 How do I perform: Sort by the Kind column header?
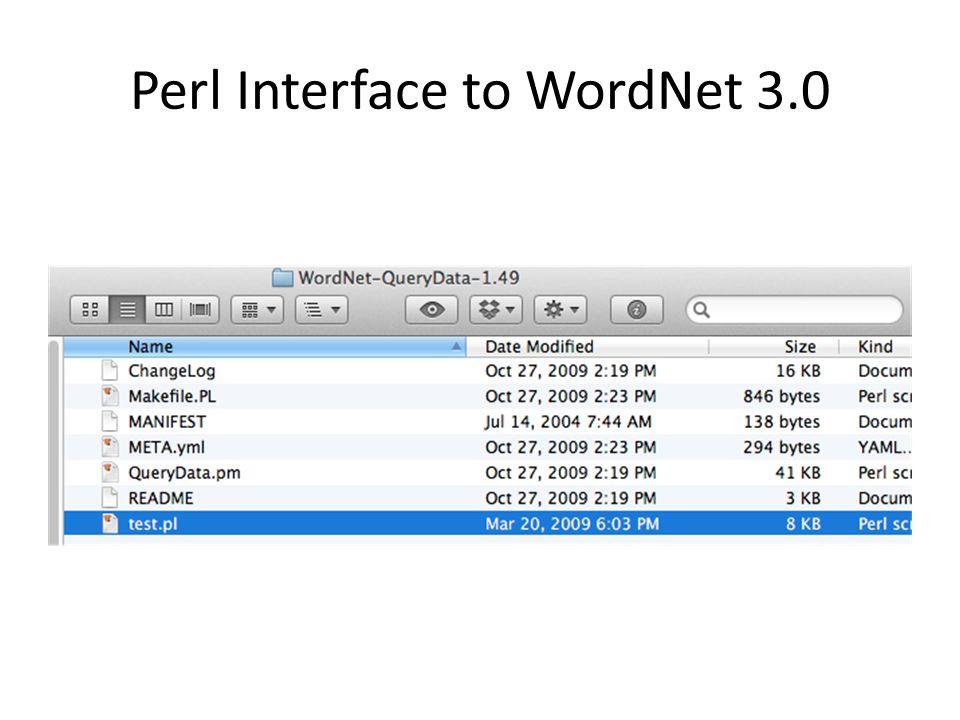876,347
